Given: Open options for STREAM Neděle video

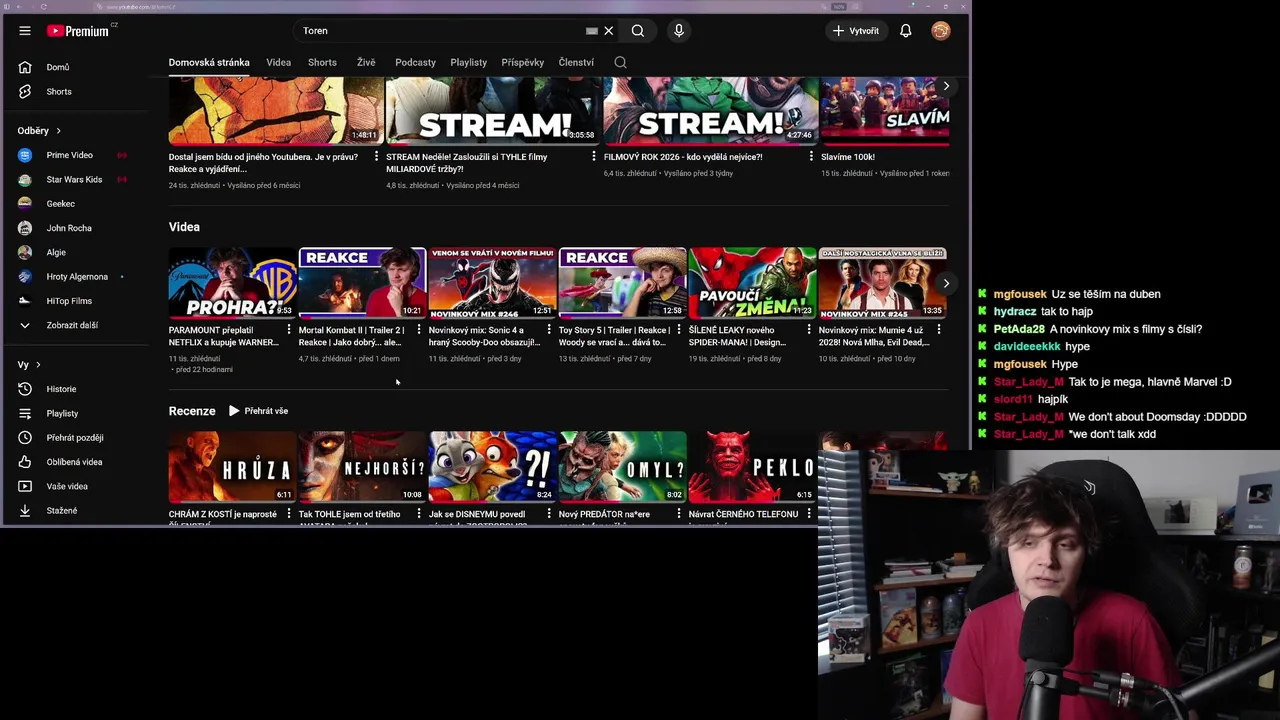Looking at the screenshot, I should point(594,157).
